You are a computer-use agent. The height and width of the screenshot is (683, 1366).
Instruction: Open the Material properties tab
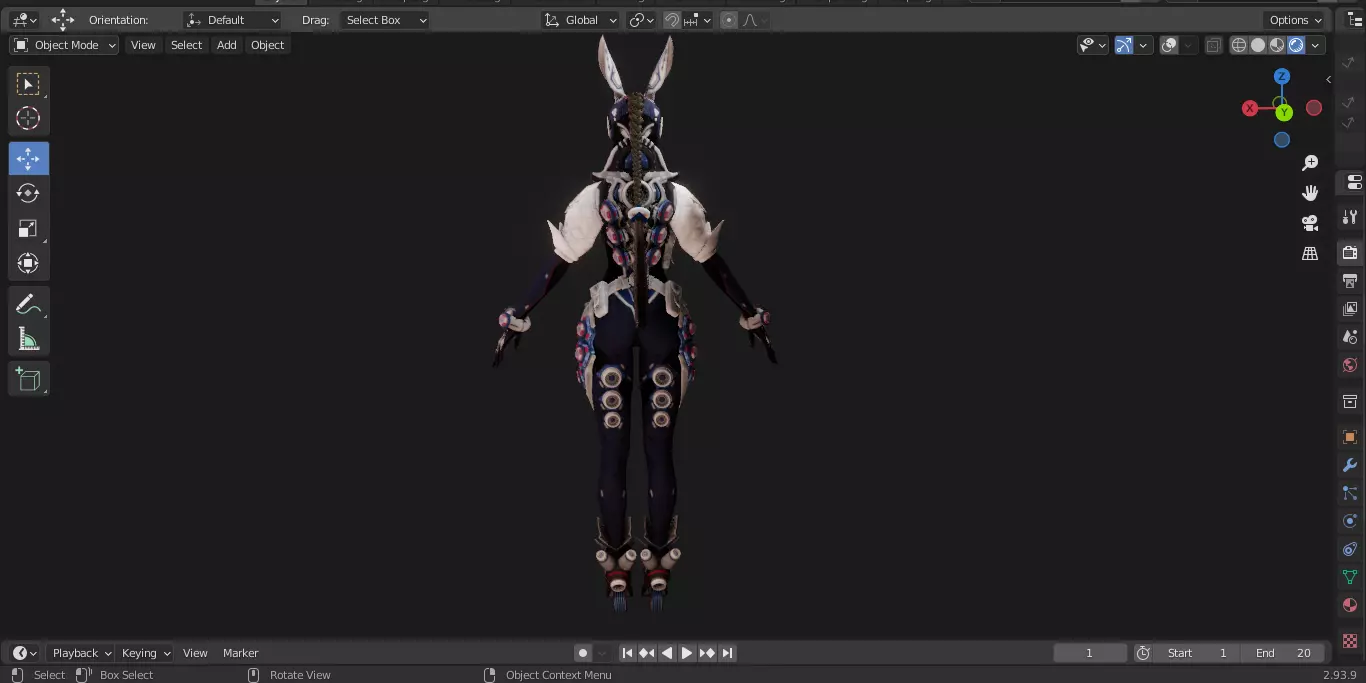point(1350,605)
